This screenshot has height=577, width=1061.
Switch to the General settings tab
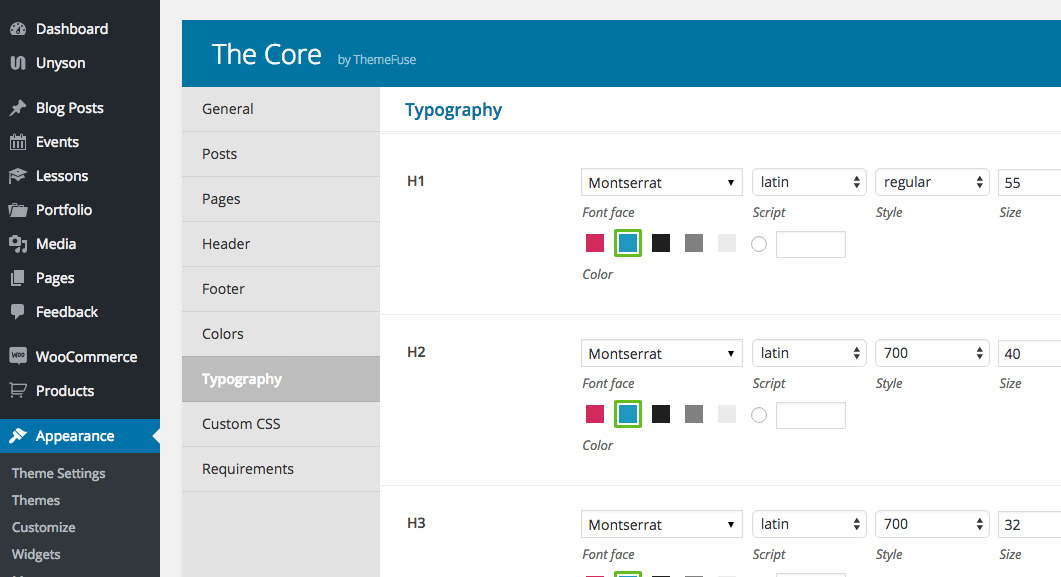click(281, 109)
